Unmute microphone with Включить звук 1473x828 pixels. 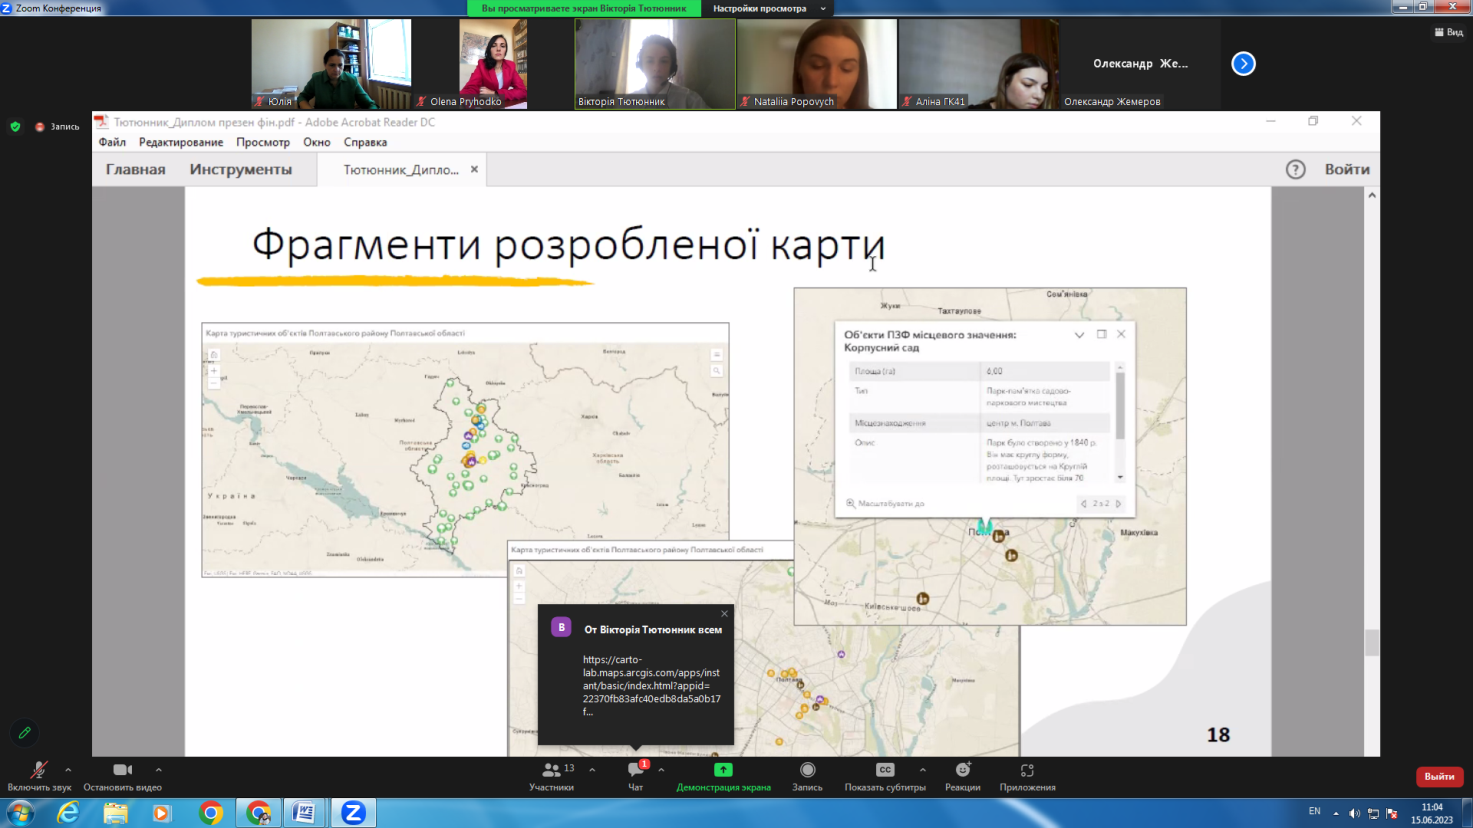(39, 771)
